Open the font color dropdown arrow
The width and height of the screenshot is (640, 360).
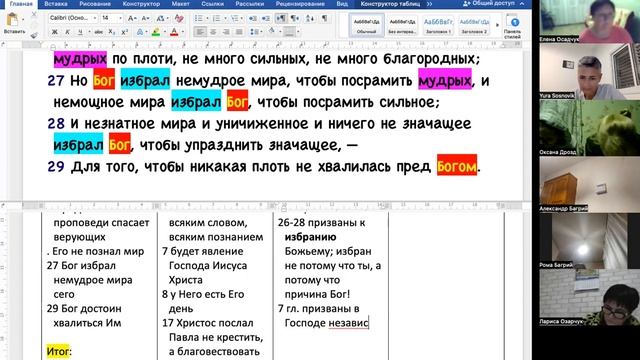coord(182,32)
